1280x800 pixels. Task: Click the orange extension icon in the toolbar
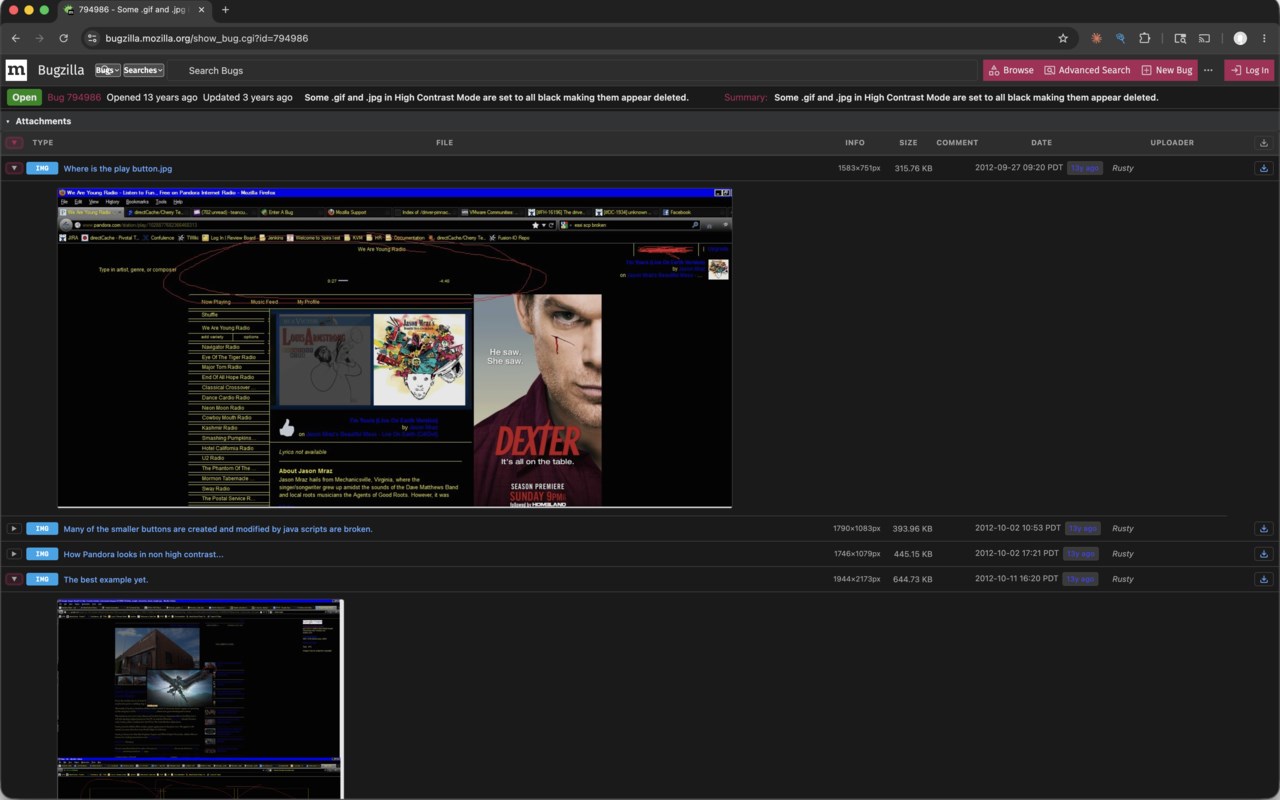[1096, 38]
